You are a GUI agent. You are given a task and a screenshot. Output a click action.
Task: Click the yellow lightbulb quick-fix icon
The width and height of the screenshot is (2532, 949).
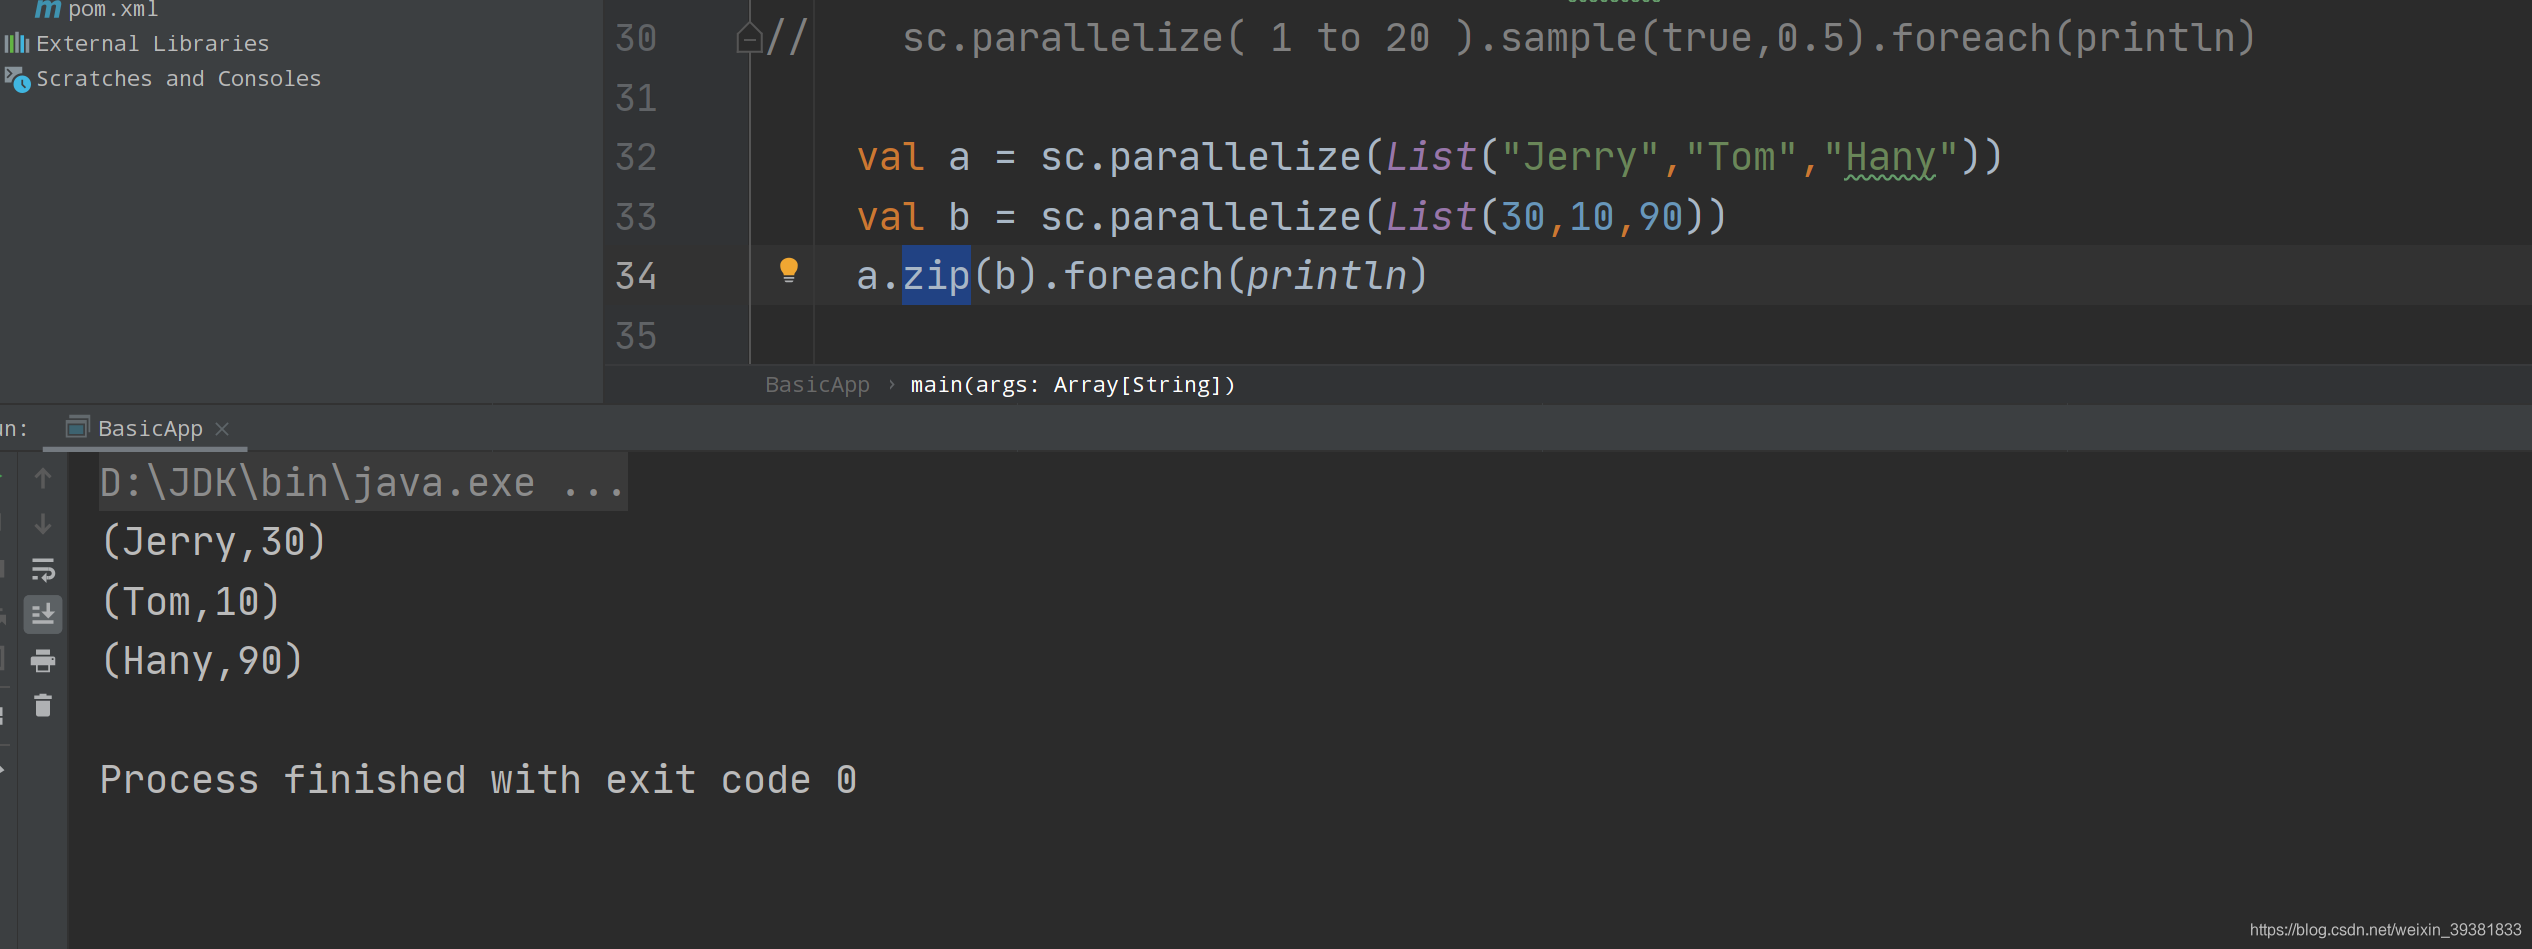[x=788, y=270]
